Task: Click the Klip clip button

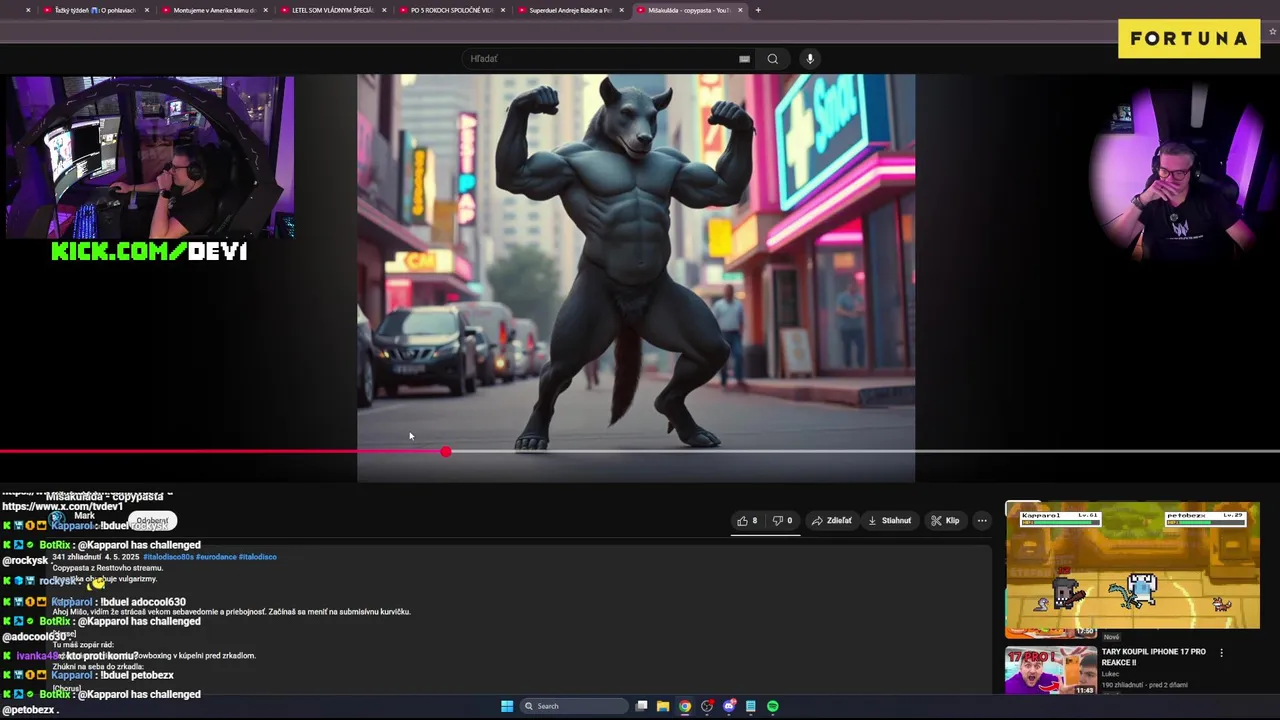Action: click(945, 520)
